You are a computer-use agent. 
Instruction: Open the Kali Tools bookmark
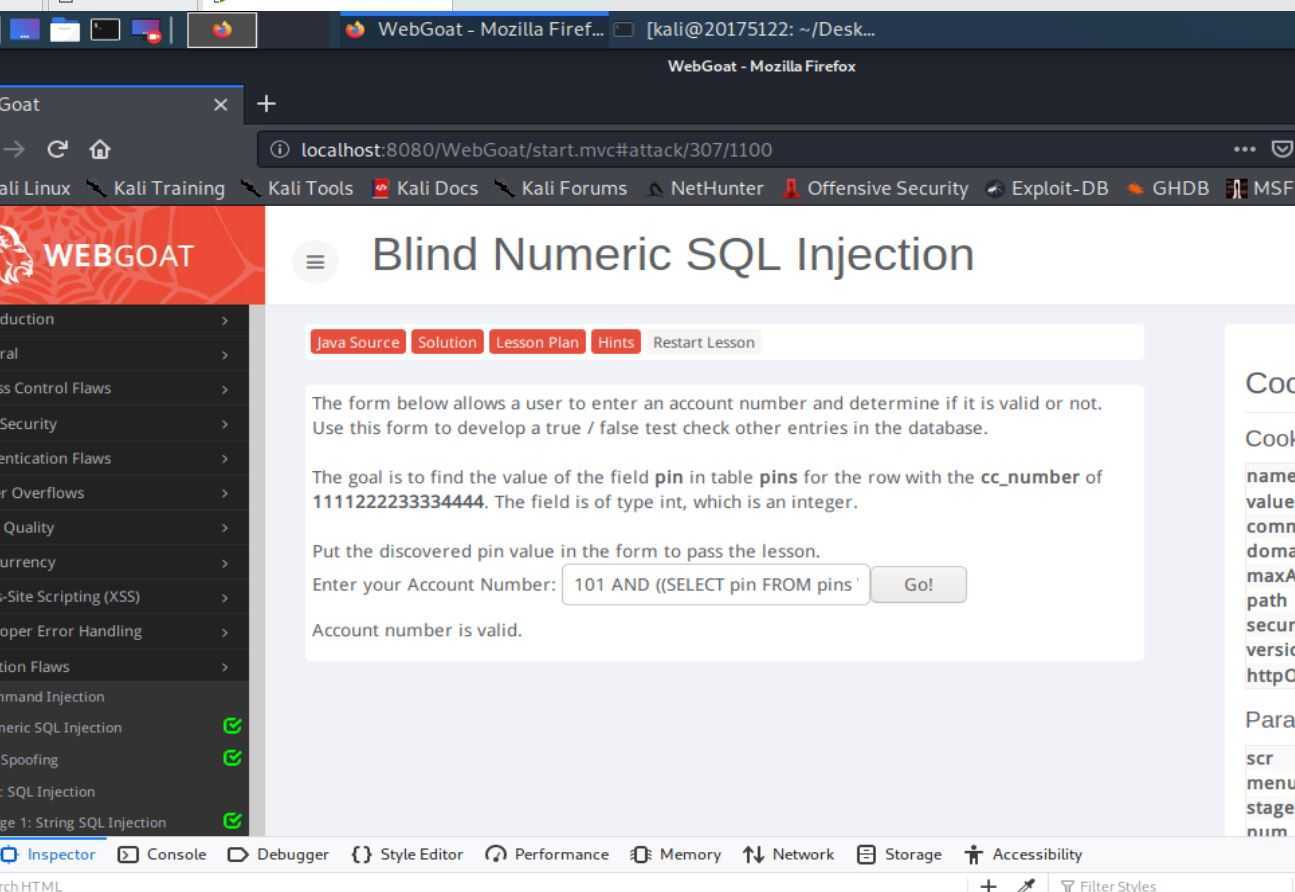click(x=297, y=188)
